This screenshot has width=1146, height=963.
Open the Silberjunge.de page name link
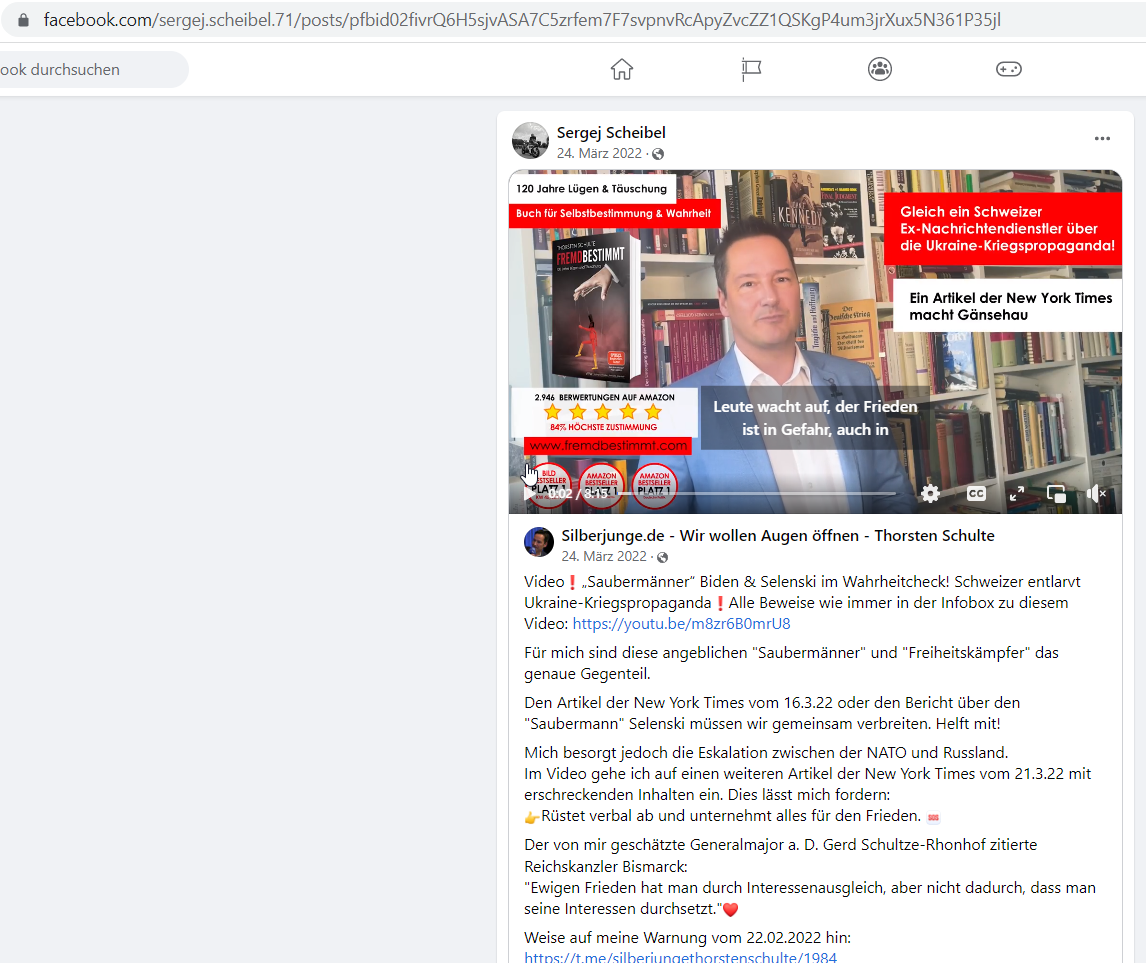coord(778,536)
